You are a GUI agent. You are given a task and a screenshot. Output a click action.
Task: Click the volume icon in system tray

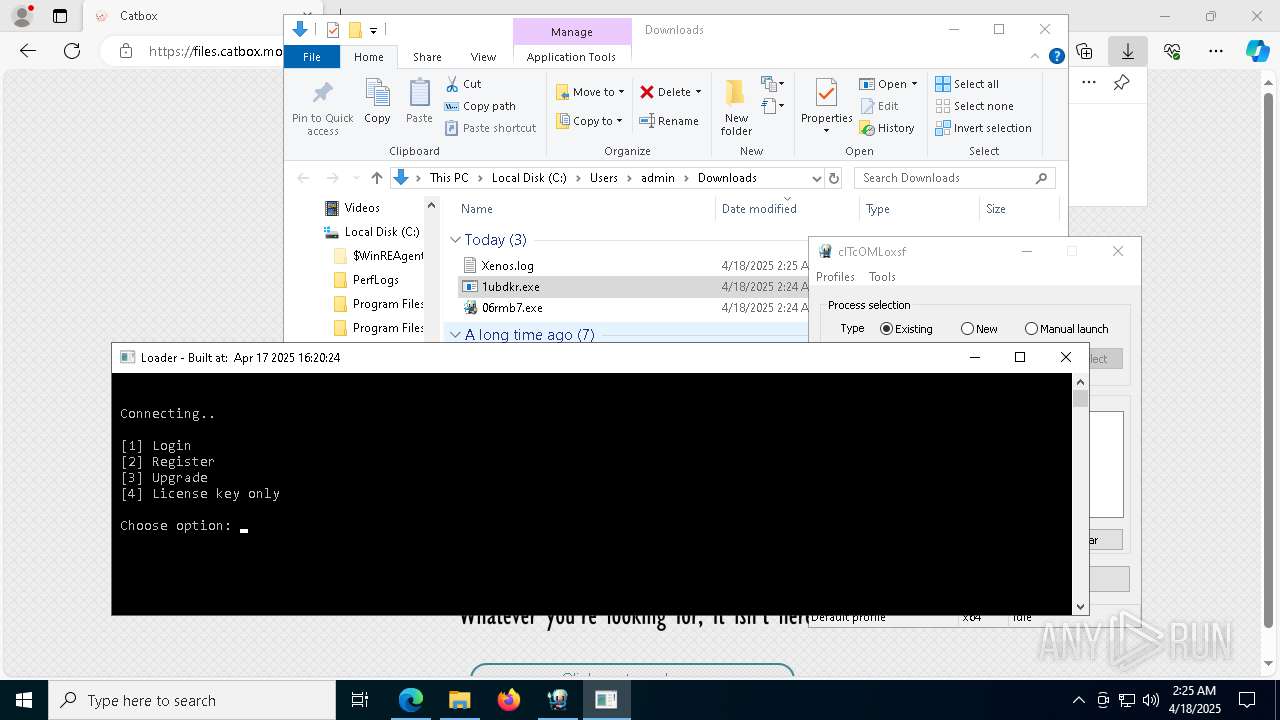click(x=1150, y=700)
